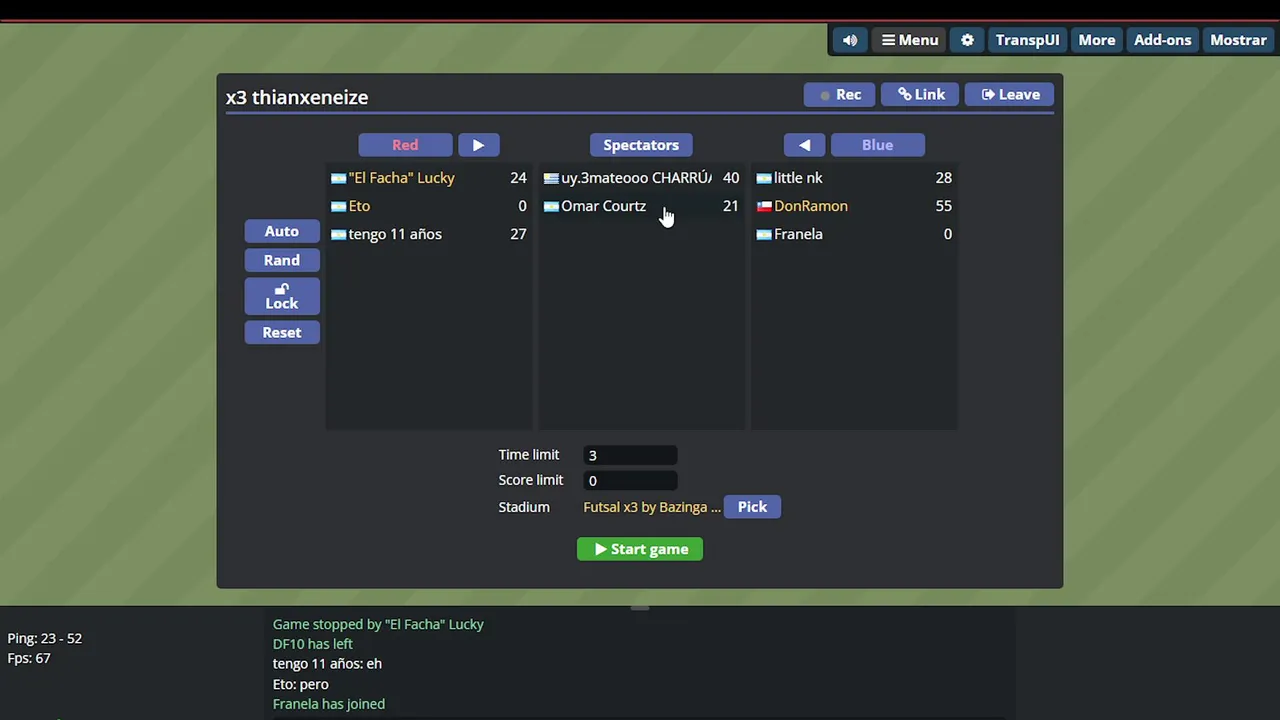1280x720 pixels.
Task: Copy the room Link
Action: tap(921, 94)
